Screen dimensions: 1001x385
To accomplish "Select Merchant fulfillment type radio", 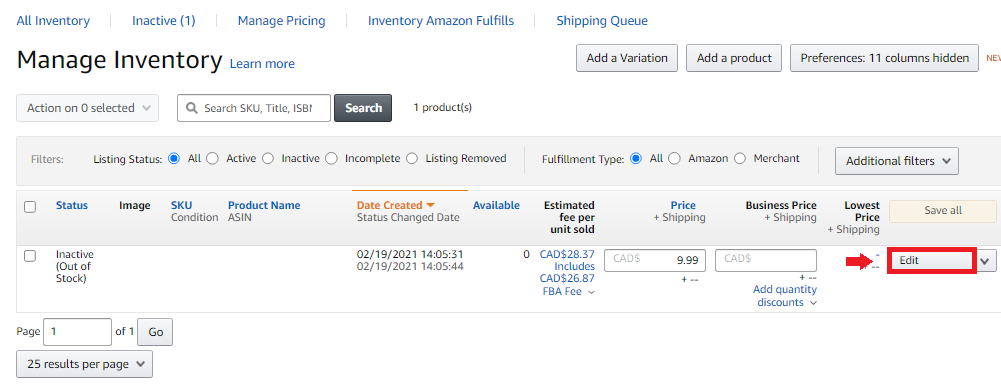I will [740, 158].
